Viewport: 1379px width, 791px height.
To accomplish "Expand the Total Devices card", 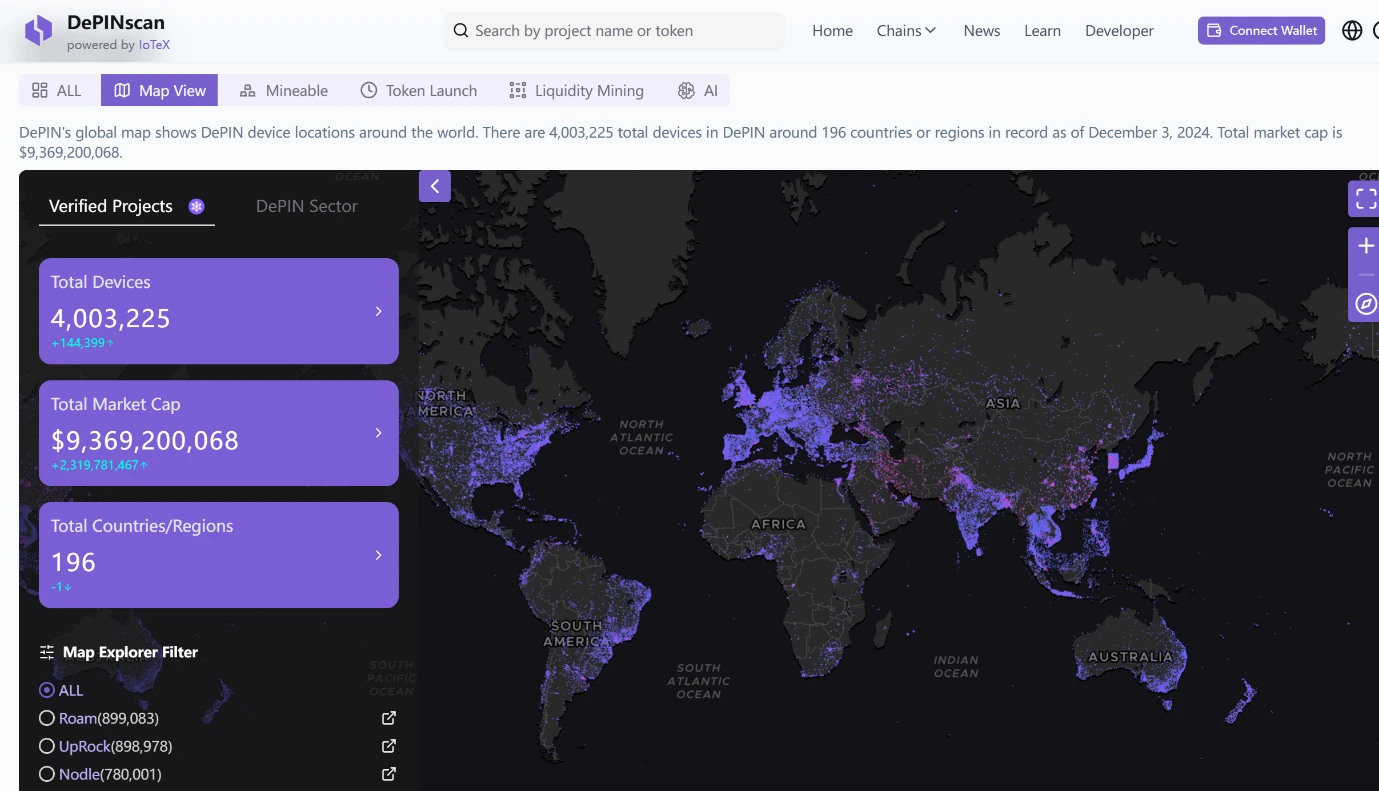I will (378, 311).
